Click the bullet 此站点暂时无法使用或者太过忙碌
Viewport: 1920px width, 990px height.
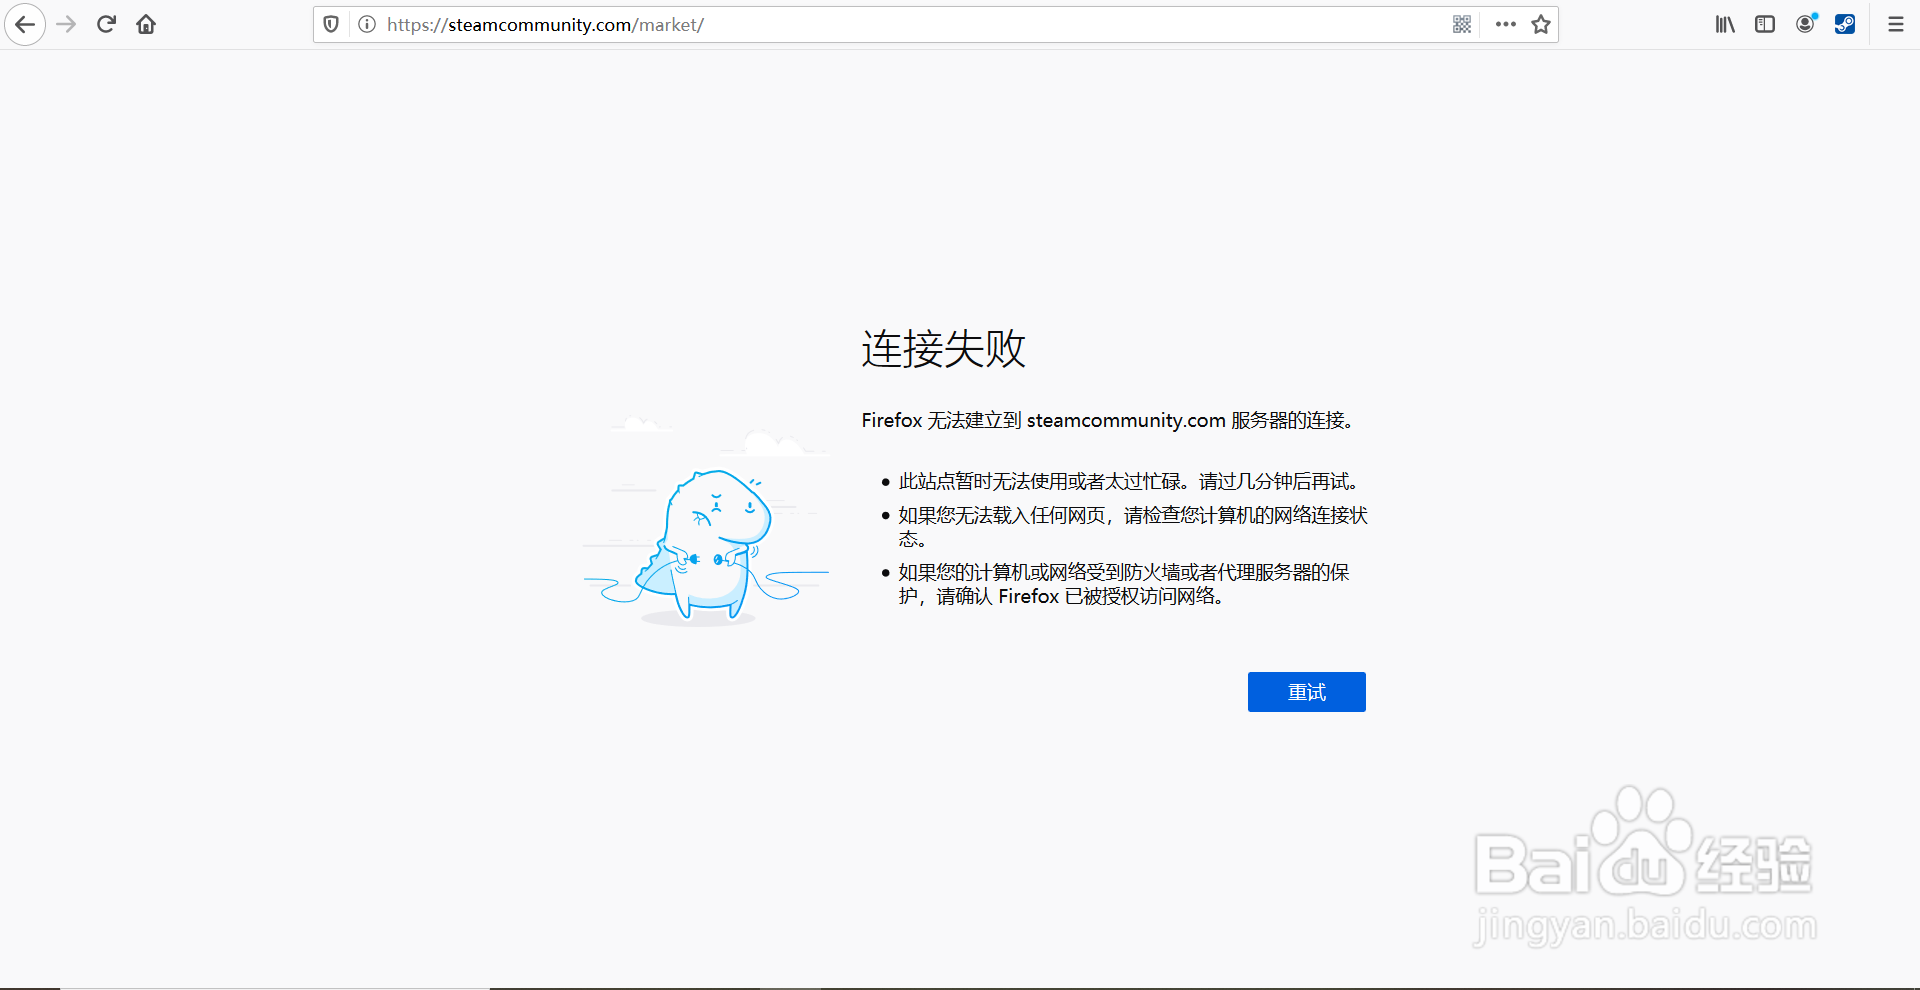click(1129, 482)
